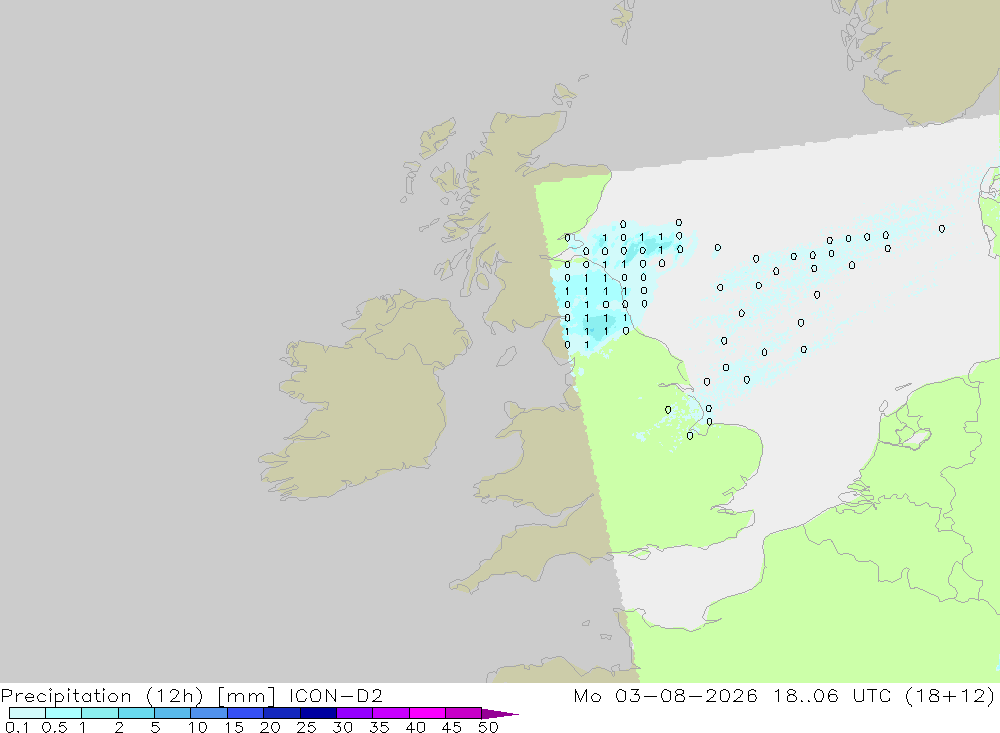Click the "18..06 UTC" time range
The height and width of the screenshot is (733, 1000).
point(832,695)
